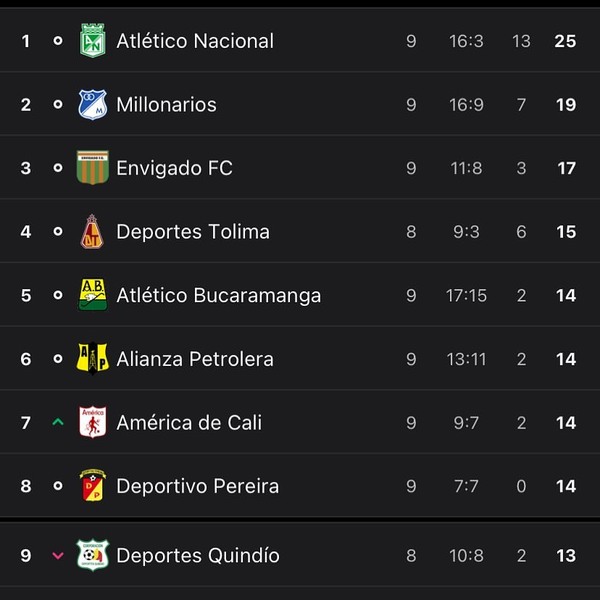
Task: Open the Atlético Bucaramanga A.B. logo
Action: tap(93, 295)
